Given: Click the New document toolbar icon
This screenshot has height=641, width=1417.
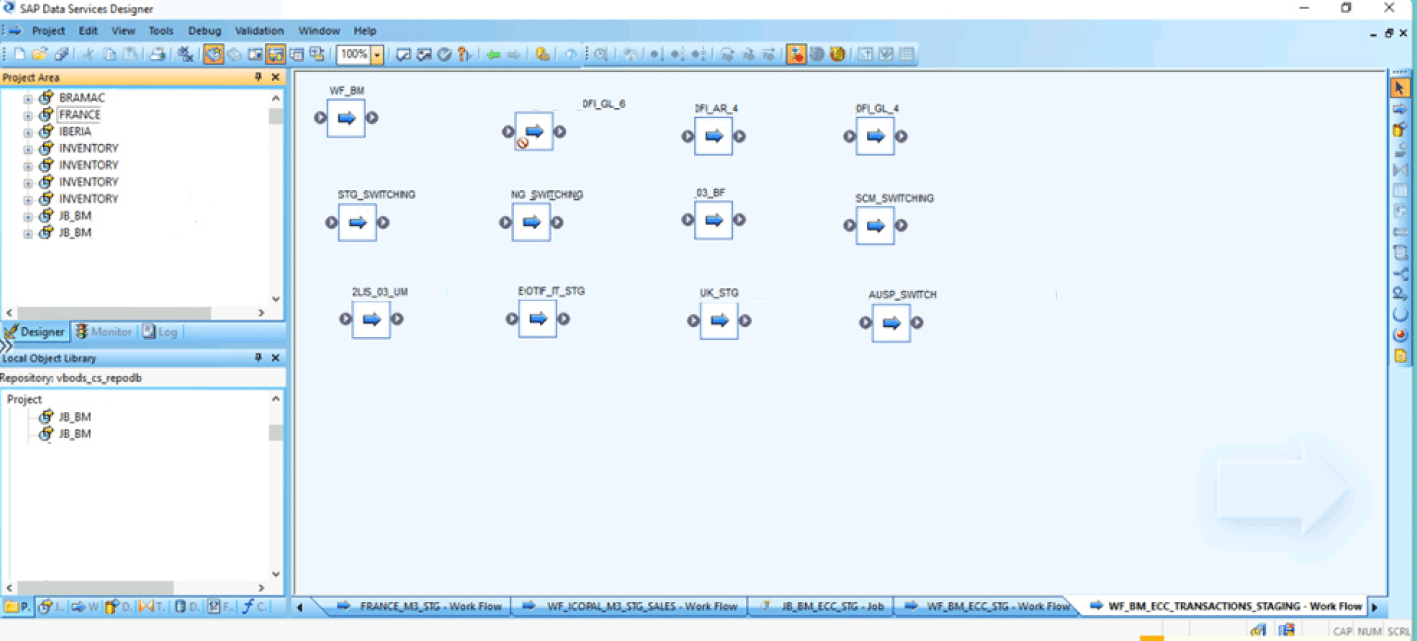Looking at the screenshot, I should pos(19,54).
